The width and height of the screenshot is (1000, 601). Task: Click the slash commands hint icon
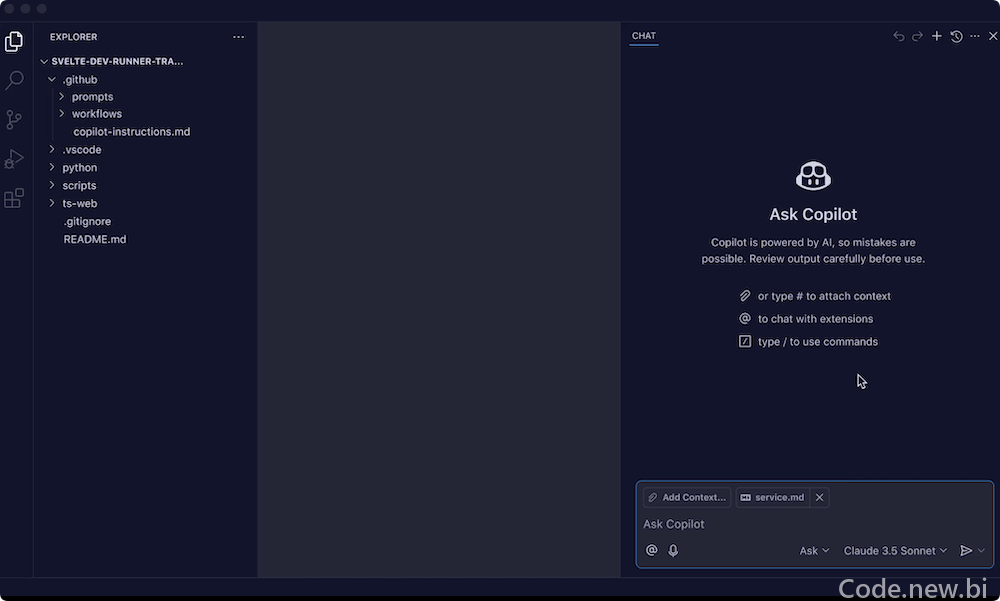pyautogui.click(x=744, y=341)
